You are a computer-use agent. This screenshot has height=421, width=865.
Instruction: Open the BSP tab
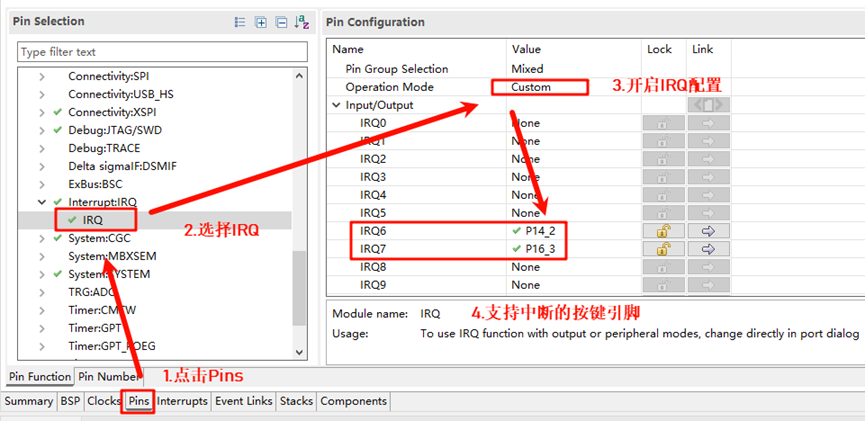pyautogui.click(x=70, y=401)
